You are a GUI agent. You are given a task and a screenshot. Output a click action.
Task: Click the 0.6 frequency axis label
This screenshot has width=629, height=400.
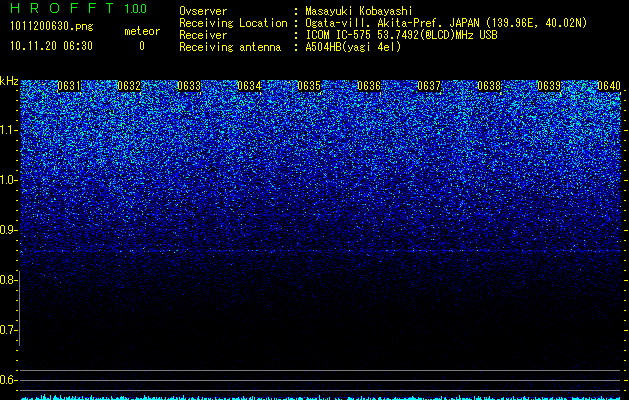click(8, 380)
